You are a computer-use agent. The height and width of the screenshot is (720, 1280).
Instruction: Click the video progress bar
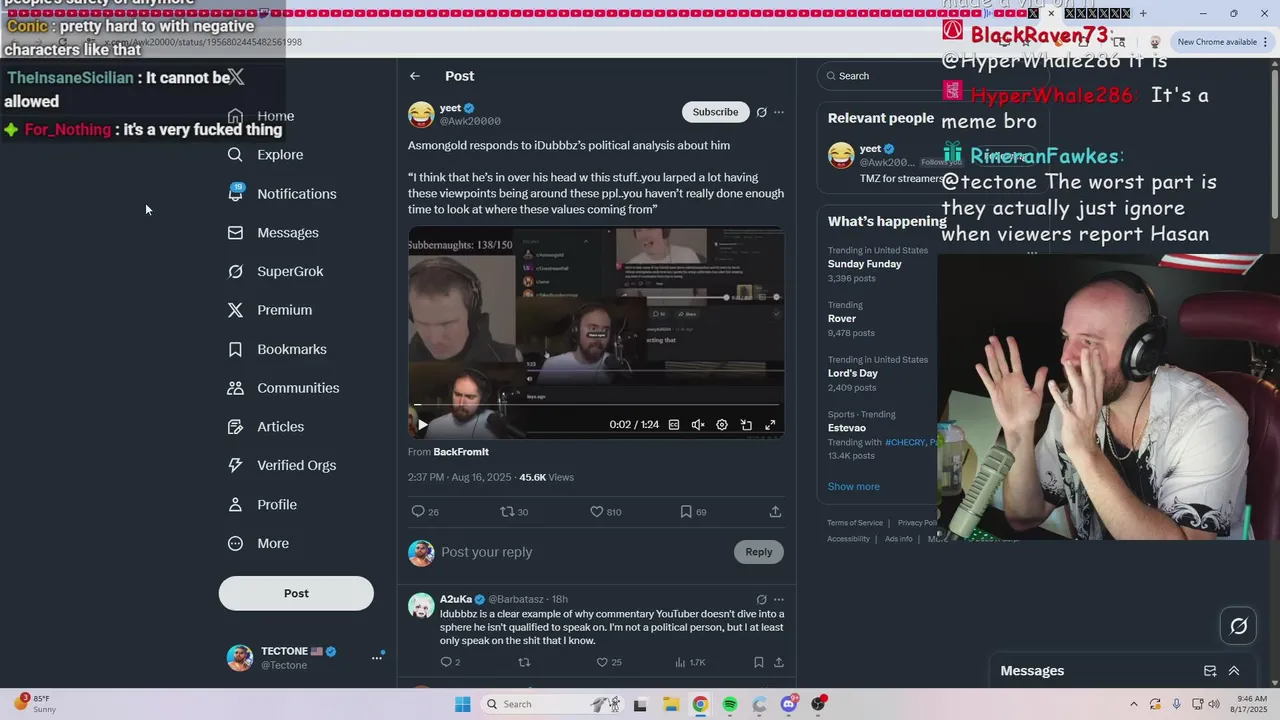click(x=596, y=405)
